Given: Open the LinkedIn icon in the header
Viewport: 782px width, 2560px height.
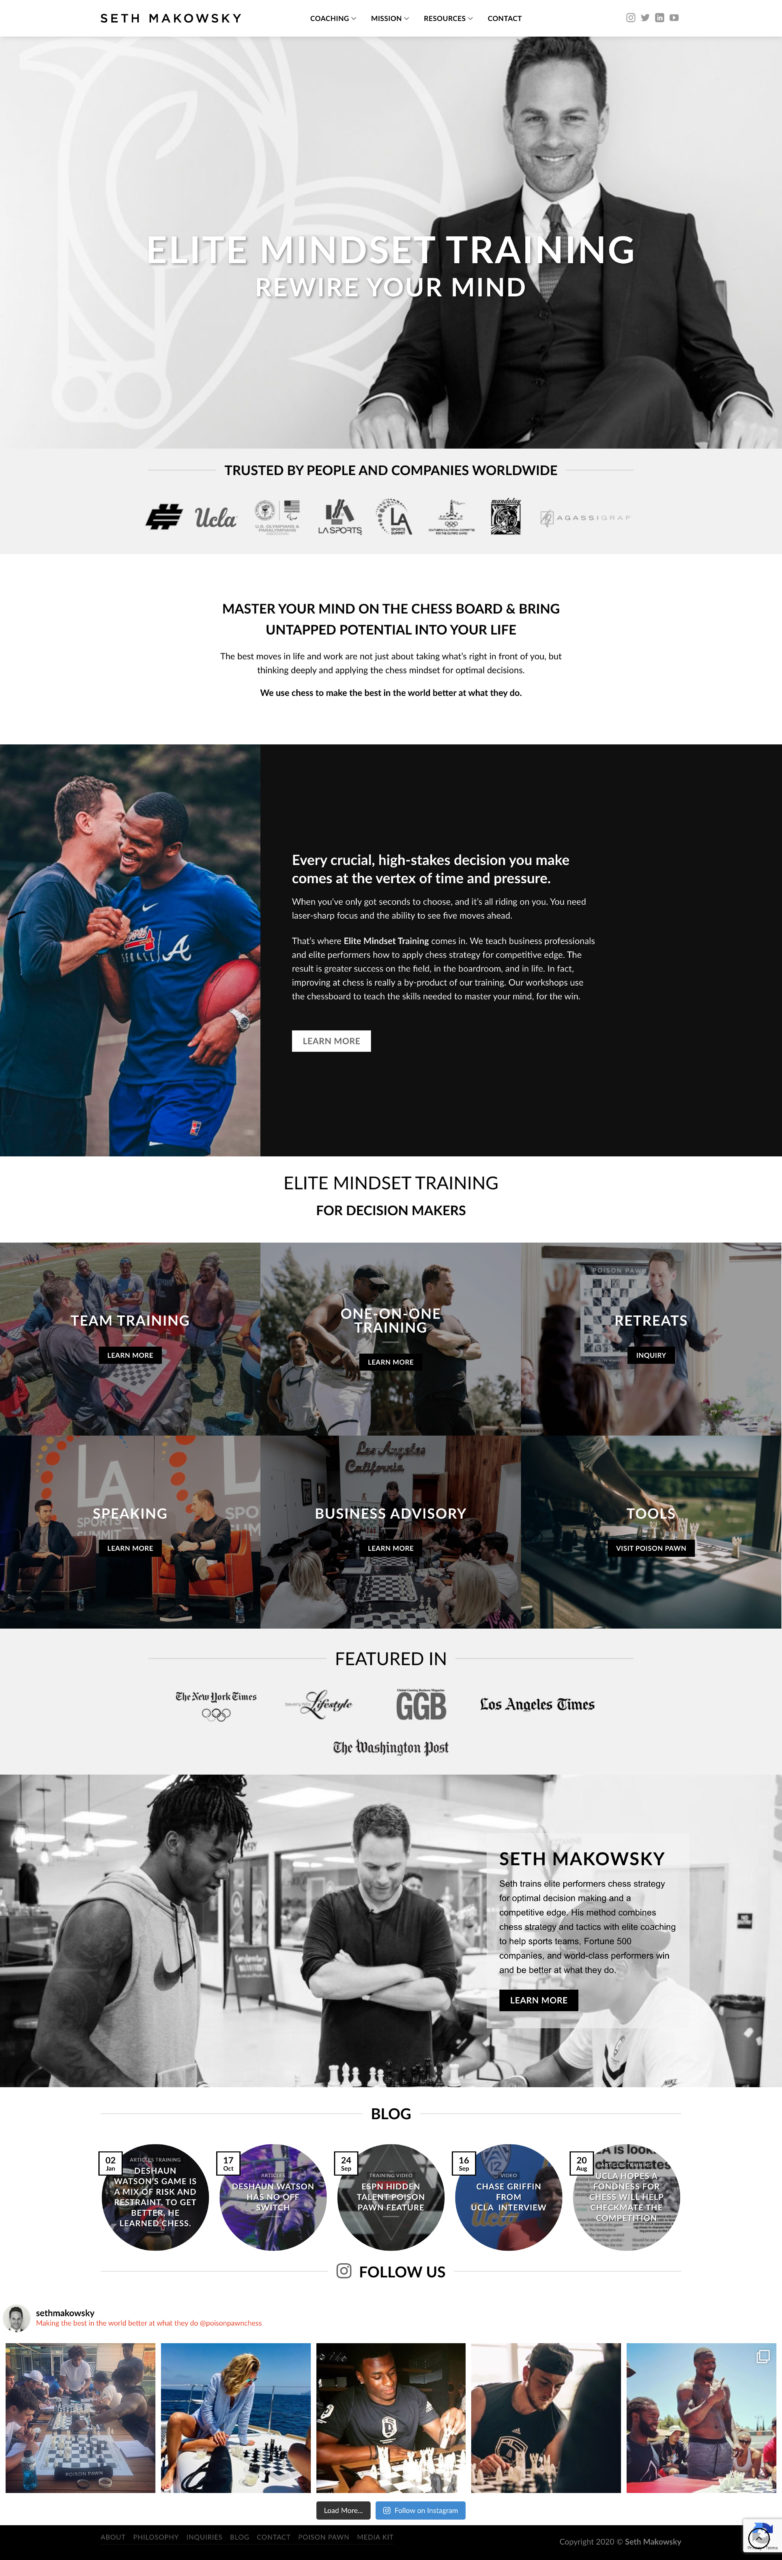Looking at the screenshot, I should pyautogui.click(x=659, y=18).
